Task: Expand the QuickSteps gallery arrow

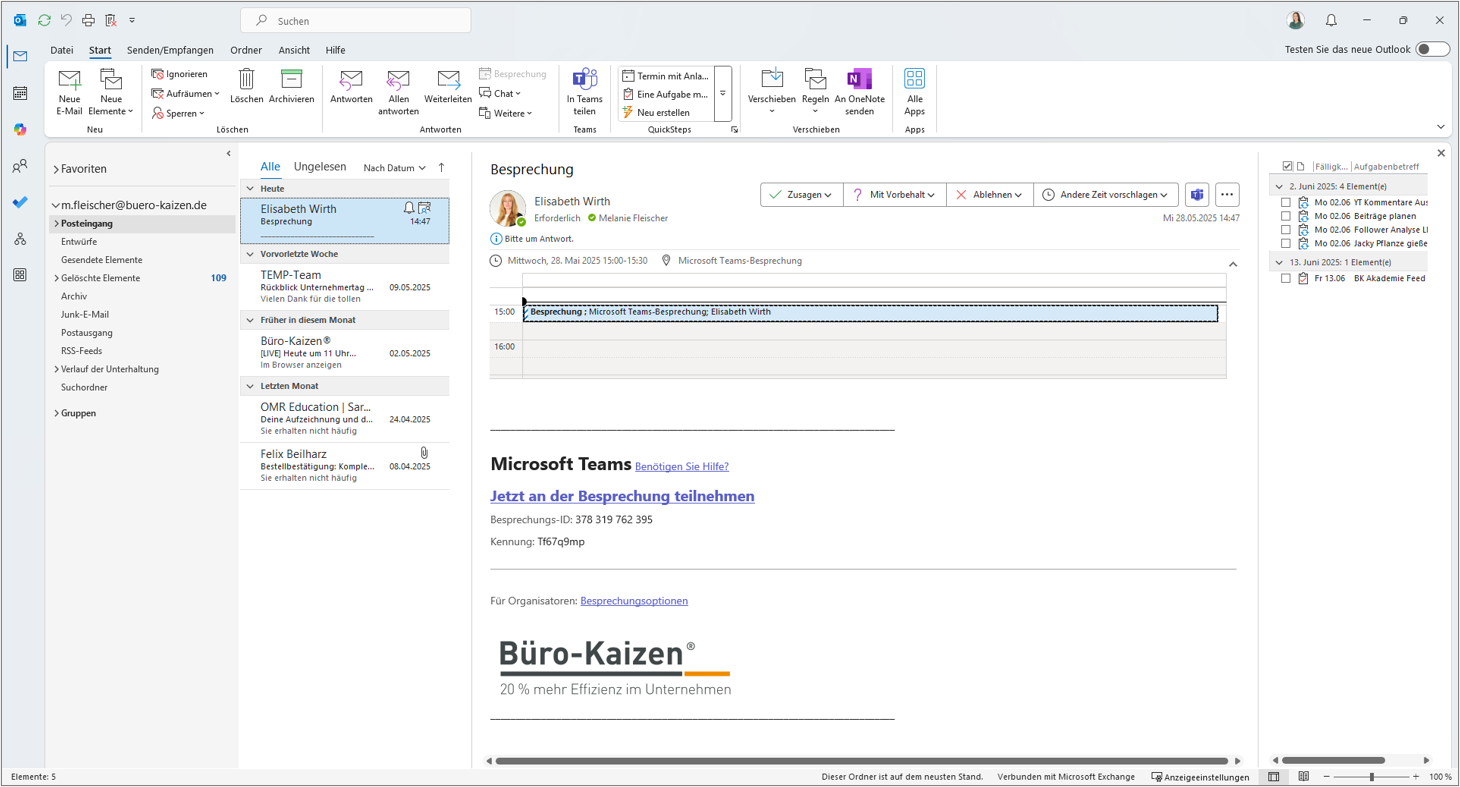Action: [723, 94]
